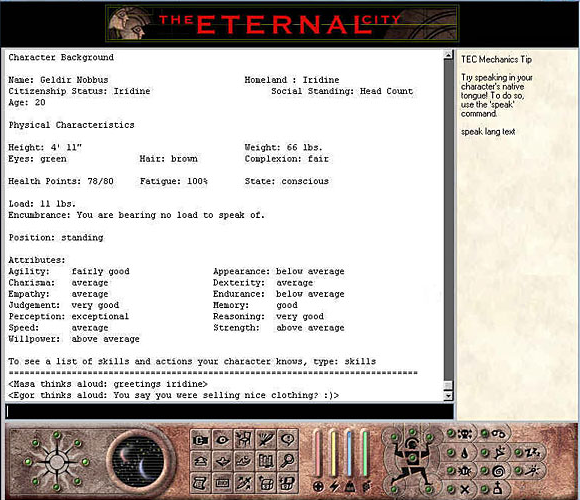The width and height of the screenshot is (580, 500).
Task: Click the camera icon in the action grid
Action: (x=200, y=440)
